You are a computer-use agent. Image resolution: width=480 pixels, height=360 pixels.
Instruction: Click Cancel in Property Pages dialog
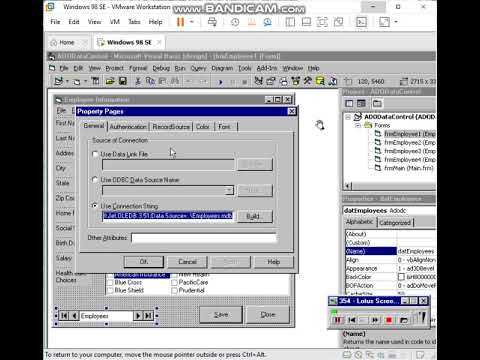(187, 262)
